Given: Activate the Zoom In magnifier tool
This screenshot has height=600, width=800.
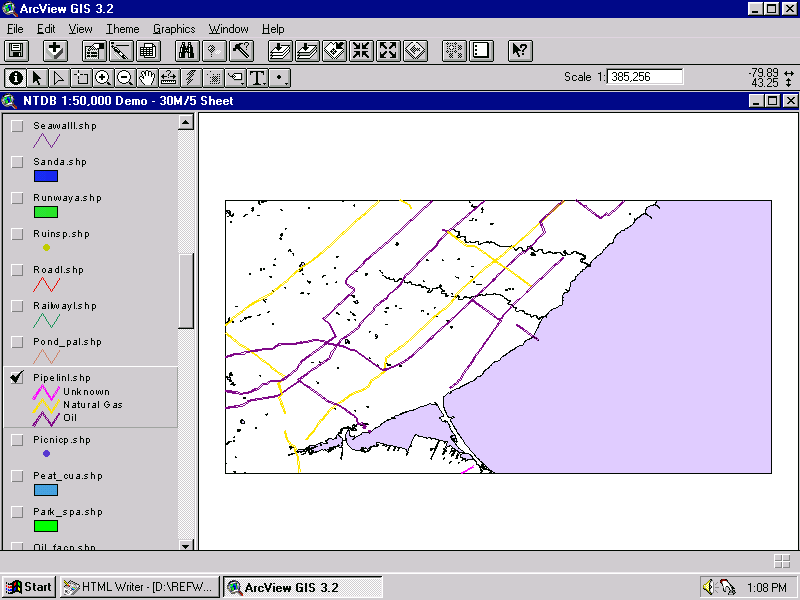Looking at the screenshot, I should [x=103, y=78].
